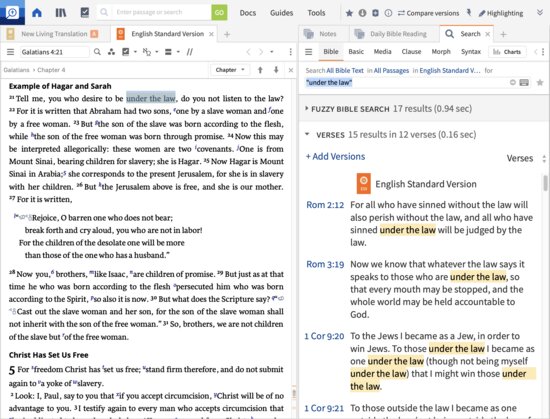Image resolution: width=550 pixels, height=419 pixels.
Task: Open the search panel hamburger menu
Action: pyautogui.click(x=309, y=52)
